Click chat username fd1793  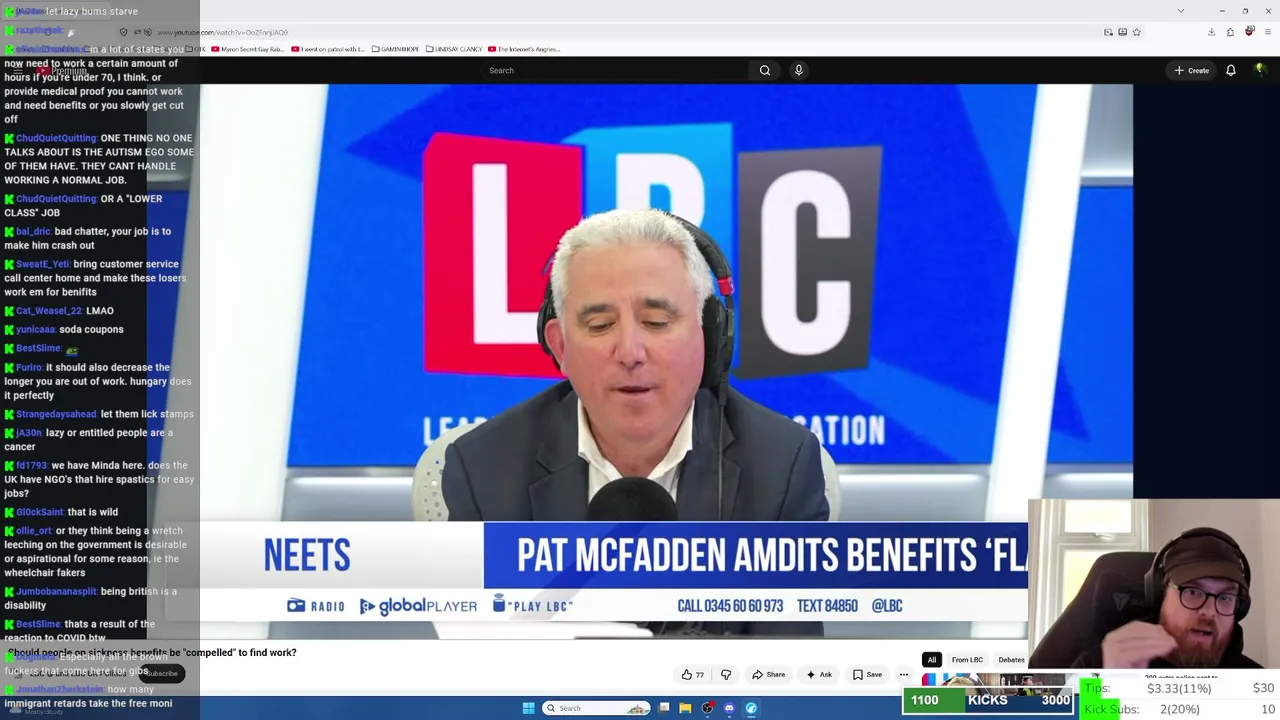32,465
